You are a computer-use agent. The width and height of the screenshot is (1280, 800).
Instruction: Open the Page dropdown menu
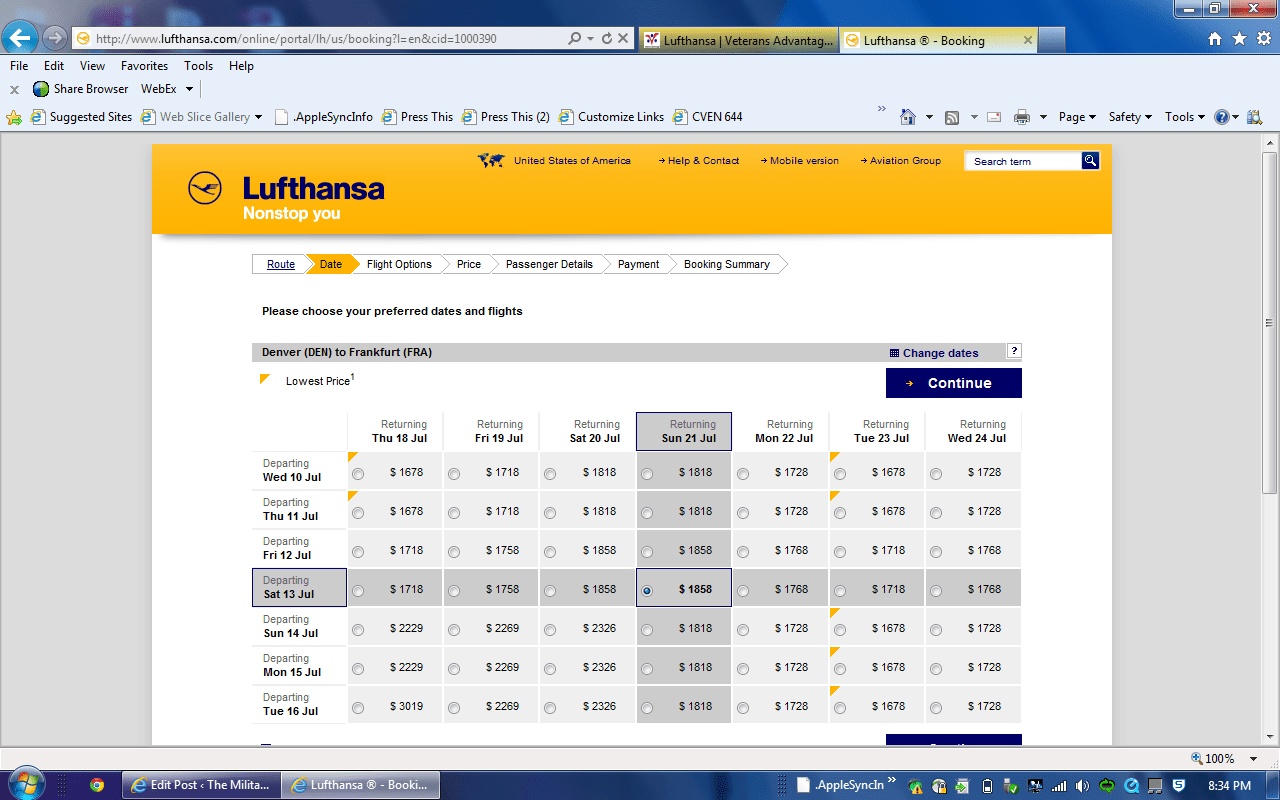(x=1075, y=116)
